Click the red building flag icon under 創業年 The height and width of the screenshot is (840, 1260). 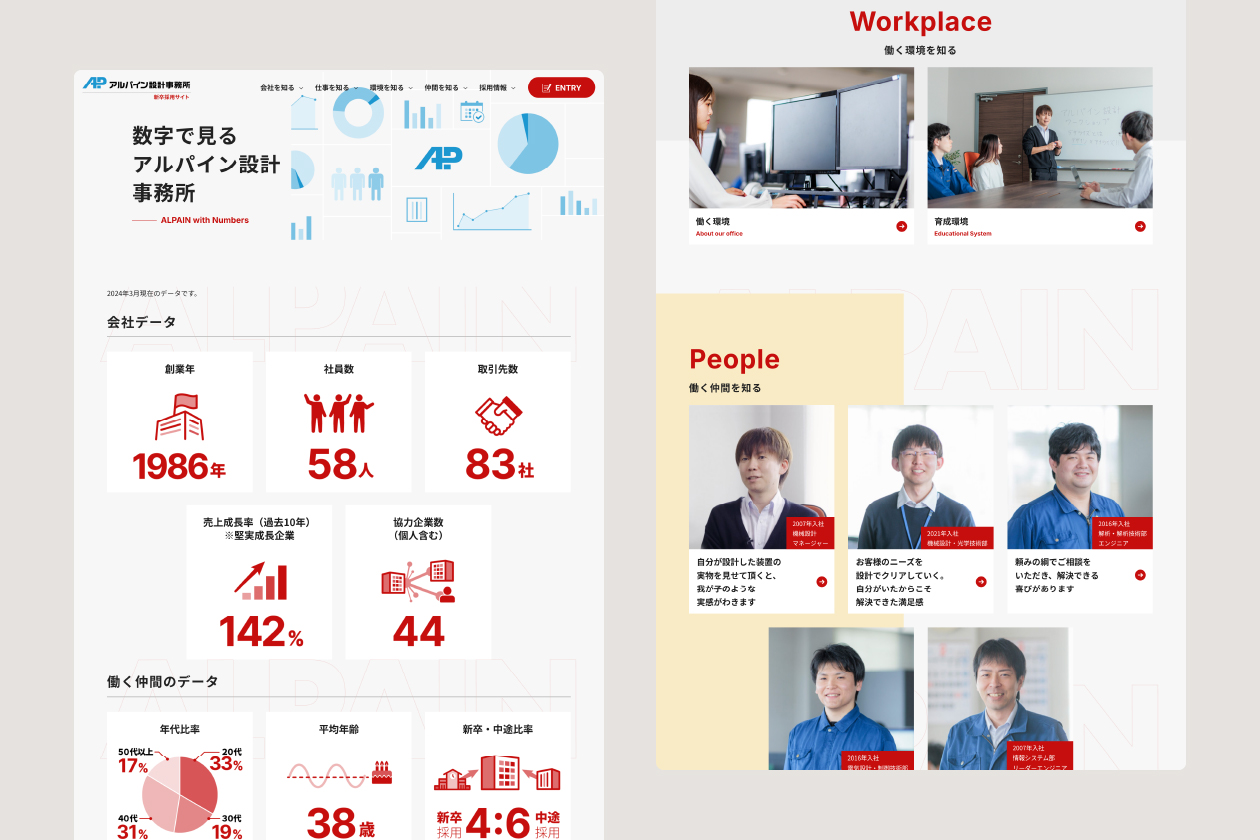tap(180, 417)
